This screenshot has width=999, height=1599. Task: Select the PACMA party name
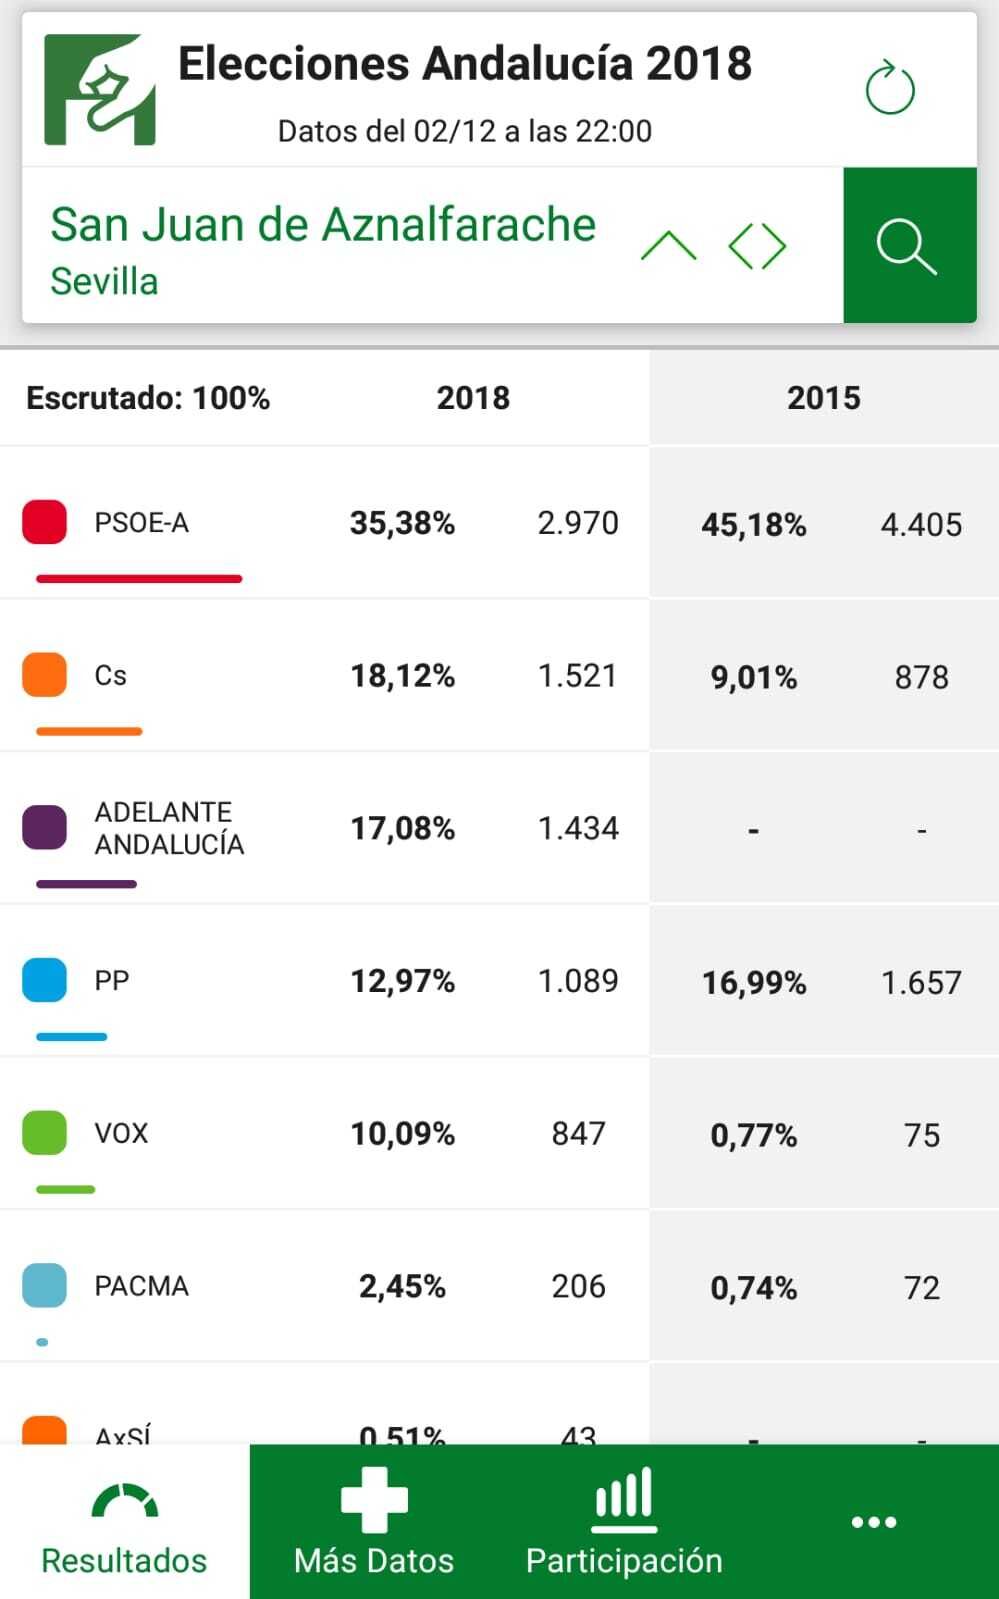pyautogui.click(x=141, y=1286)
